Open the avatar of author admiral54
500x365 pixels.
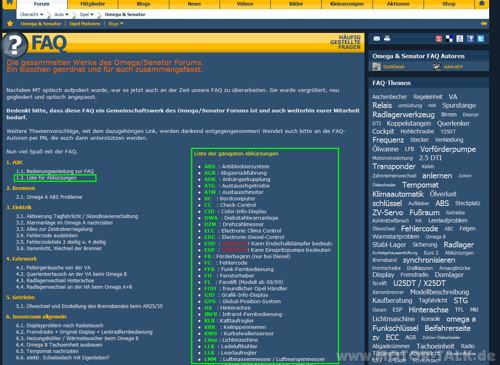pyautogui.click(x=437, y=67)
